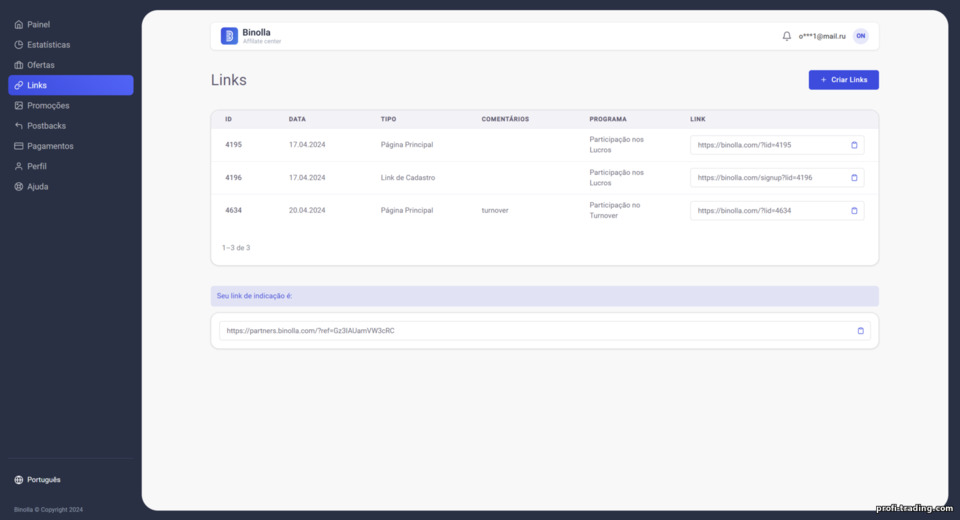Click the lid=4634 link field

(x=777, y=211)
